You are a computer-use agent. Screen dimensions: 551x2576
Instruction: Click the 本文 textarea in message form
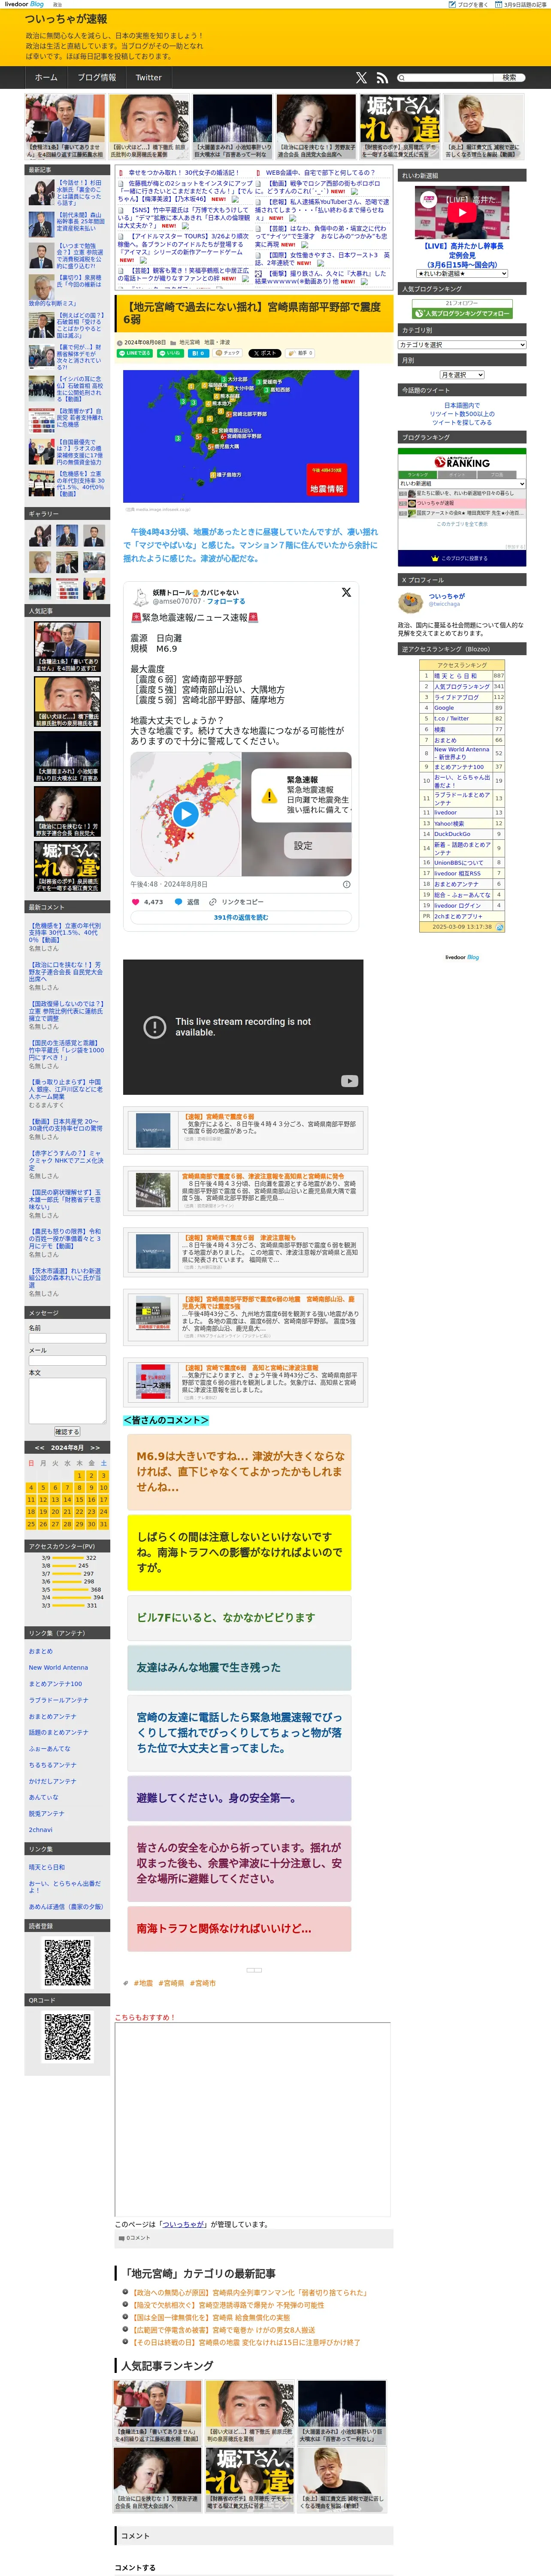pos(67,1400)
